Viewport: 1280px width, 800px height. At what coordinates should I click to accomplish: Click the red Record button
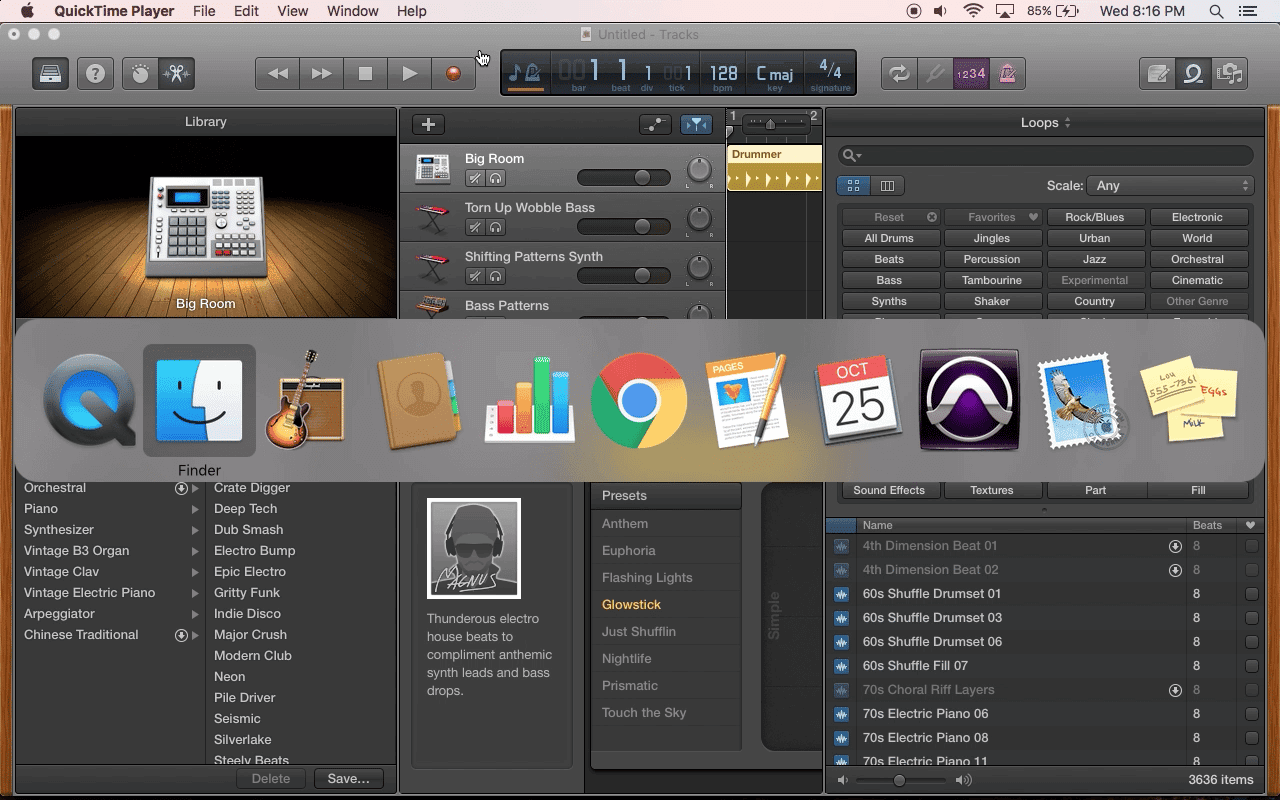click(454, 73)
